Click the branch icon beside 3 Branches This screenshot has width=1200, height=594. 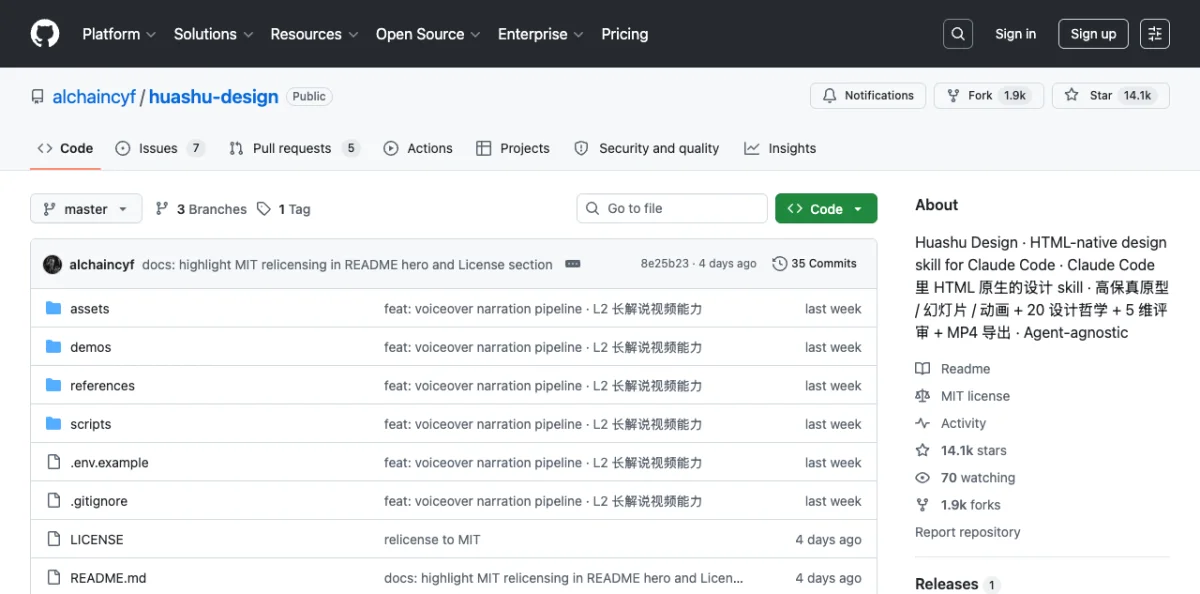click(x=162, y=209)
